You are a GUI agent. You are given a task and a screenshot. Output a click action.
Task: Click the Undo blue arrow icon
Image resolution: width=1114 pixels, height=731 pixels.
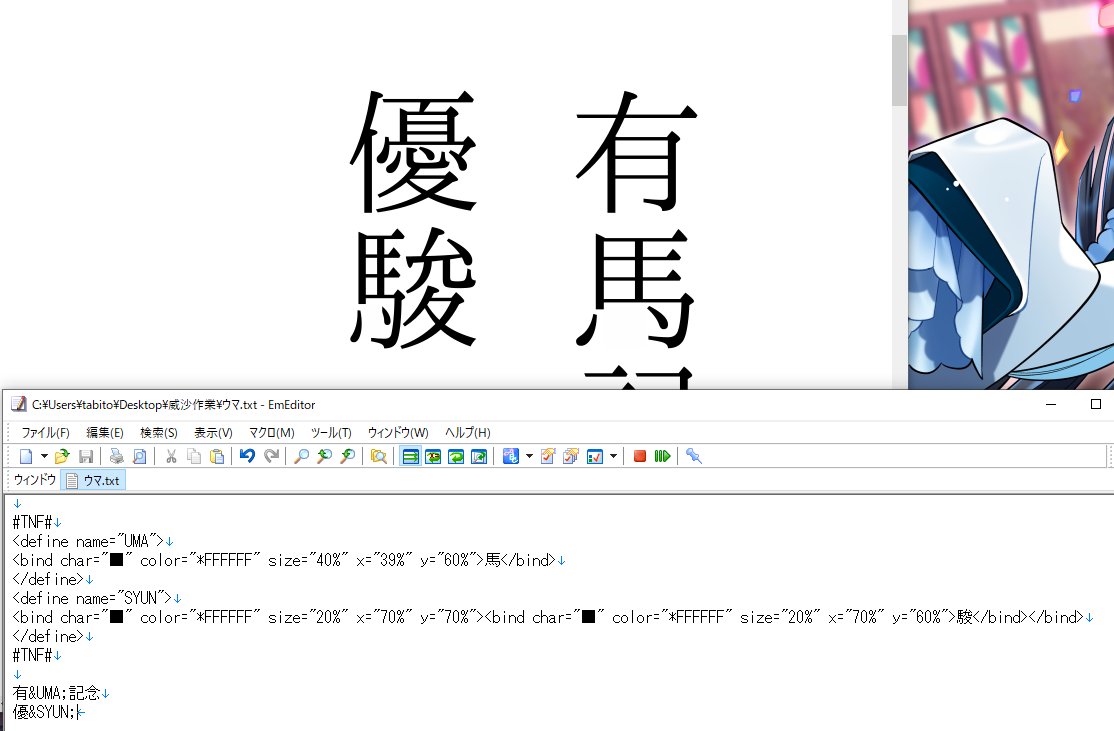(247, 456)
